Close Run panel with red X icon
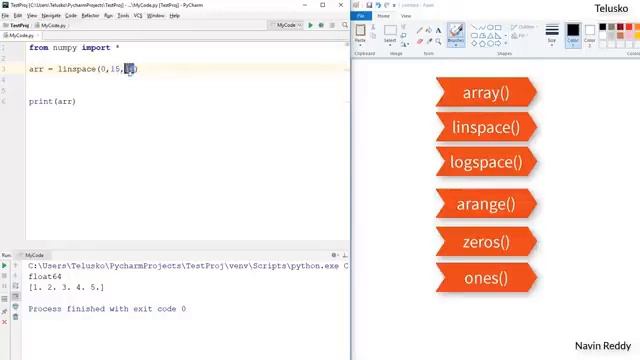640x360 pixels. [x=4, y=322]
